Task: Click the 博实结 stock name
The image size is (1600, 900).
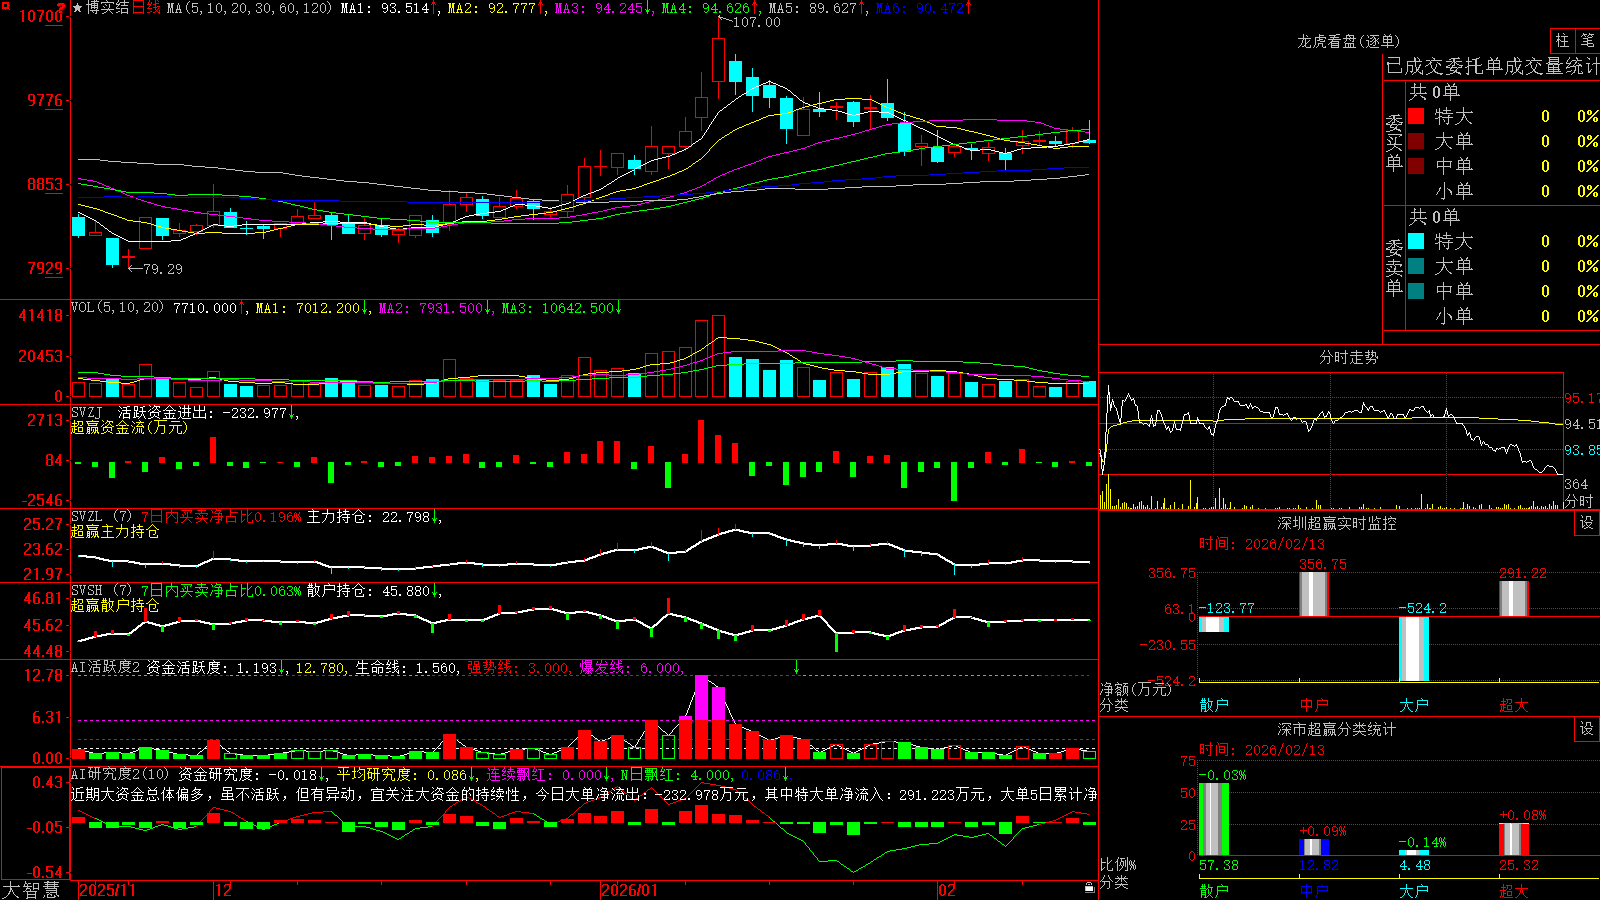Action: tap(108, 8)
